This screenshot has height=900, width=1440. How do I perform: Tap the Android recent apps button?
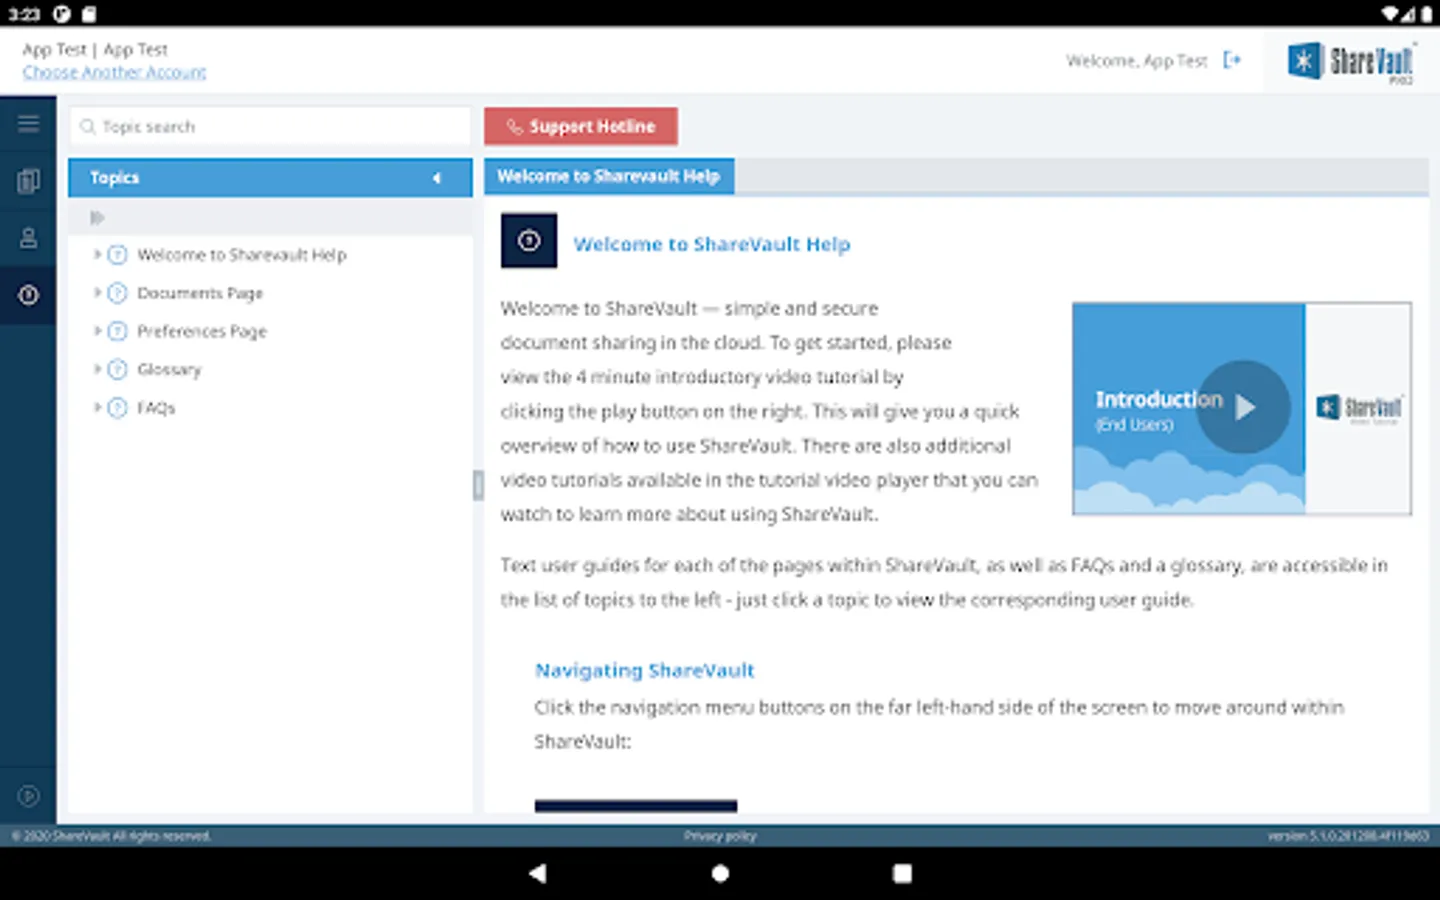pyautogui.click(x=902, y=873)
